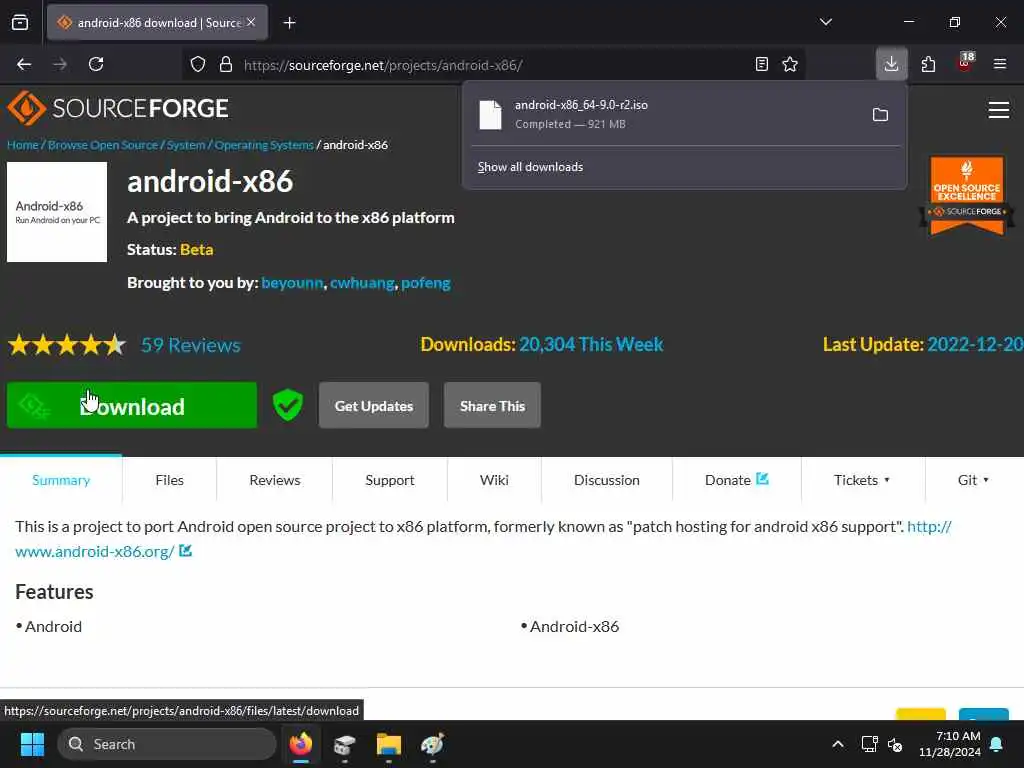This screenshot has height=768, width=1024.
Task: Click the five-star rating display
Action: (x=67, y=344)
